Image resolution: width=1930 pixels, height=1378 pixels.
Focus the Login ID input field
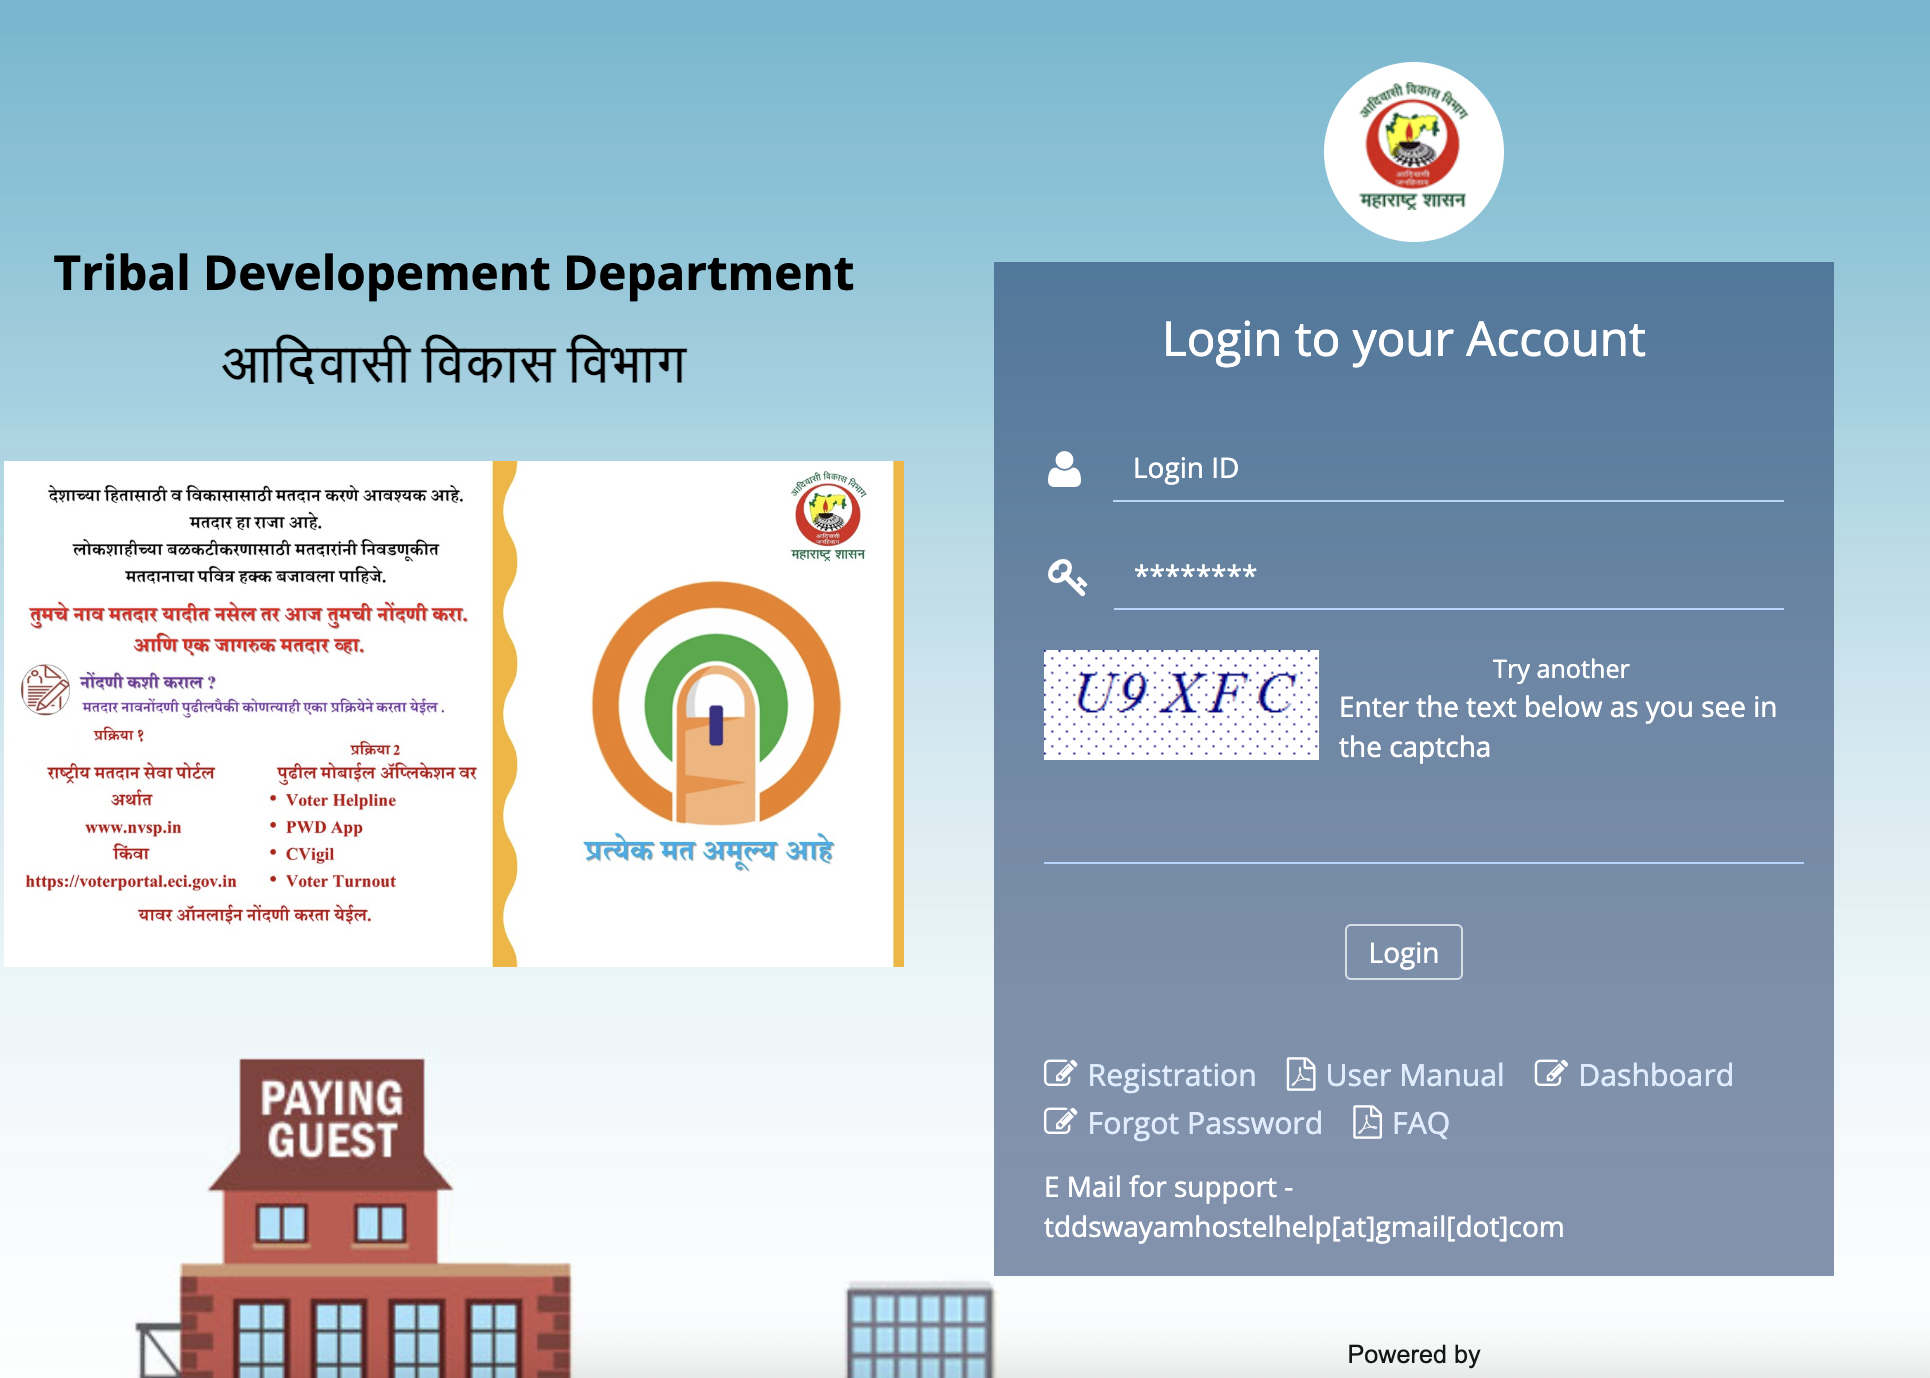pos(1447,468)
